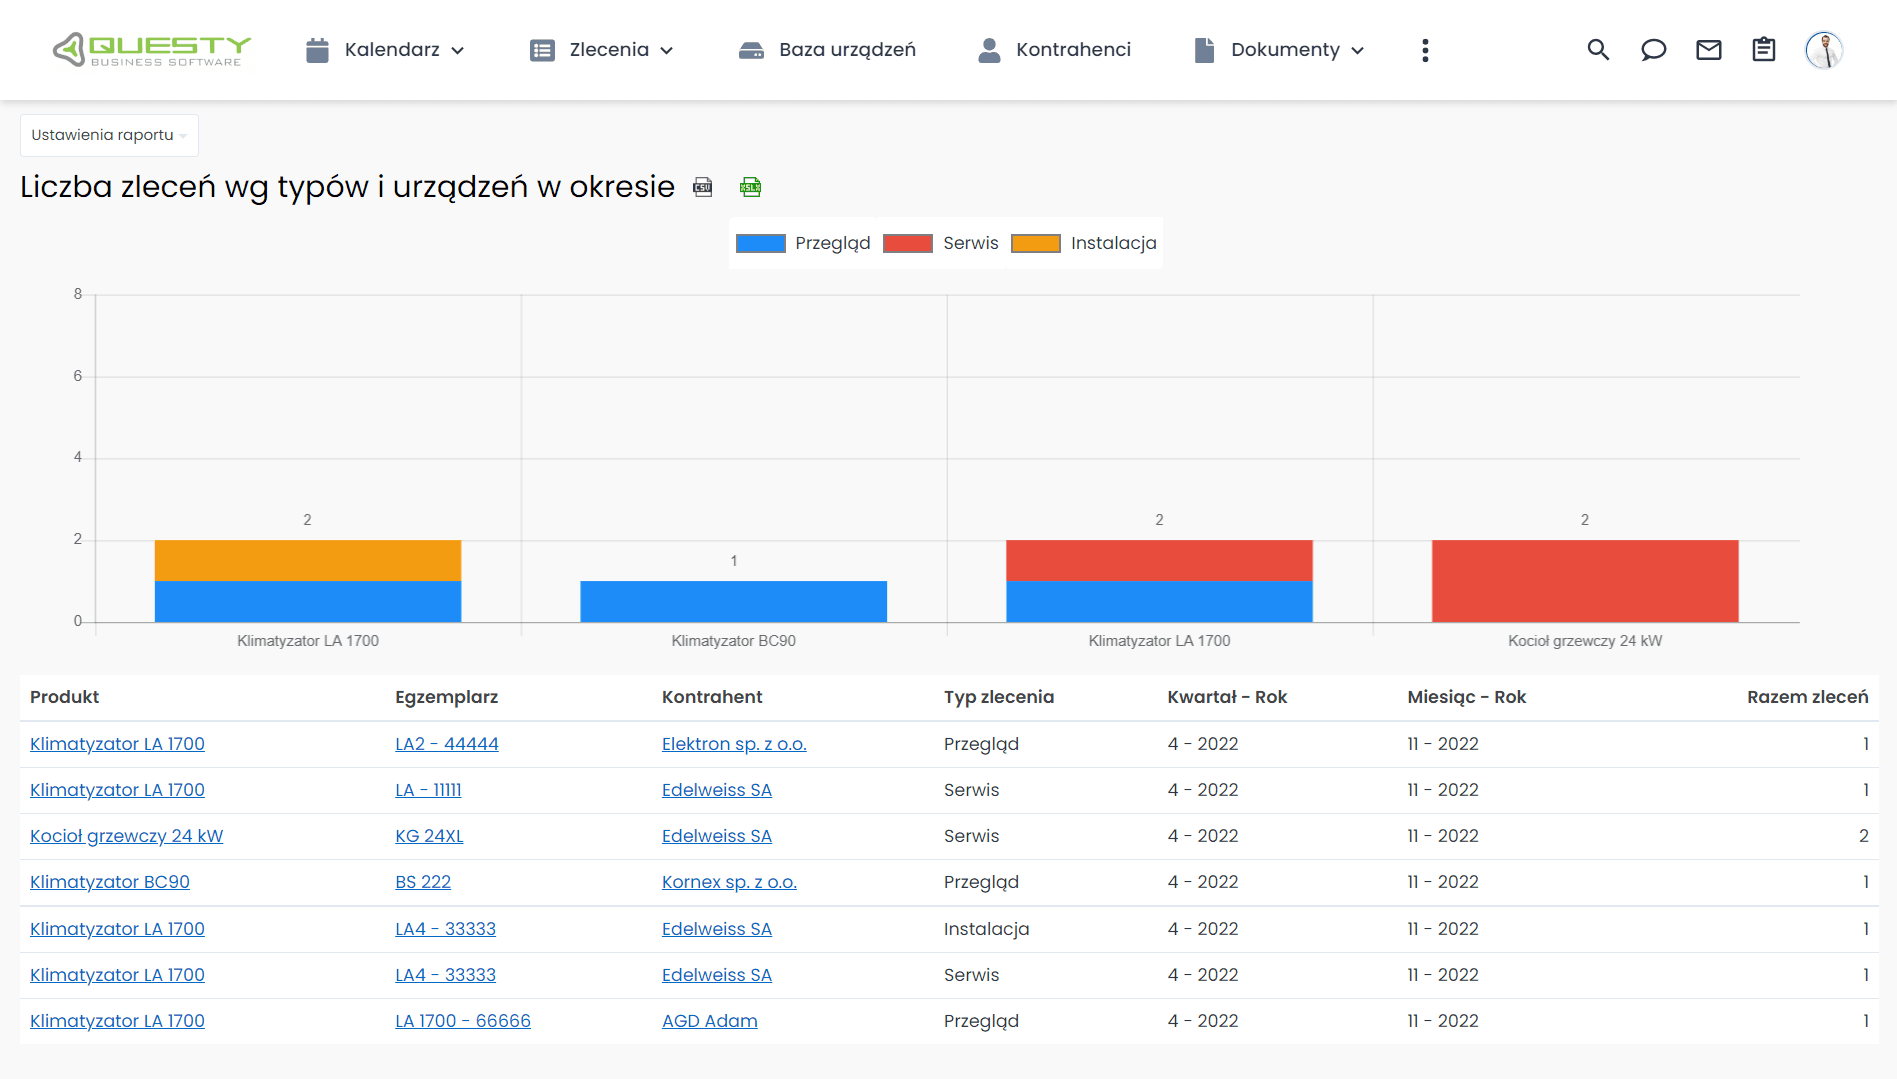The height and width of the screenshot is (1079, 1897).
Task: Click the blue Klimatyzator BC90 bar
Action: coord(733,601)
